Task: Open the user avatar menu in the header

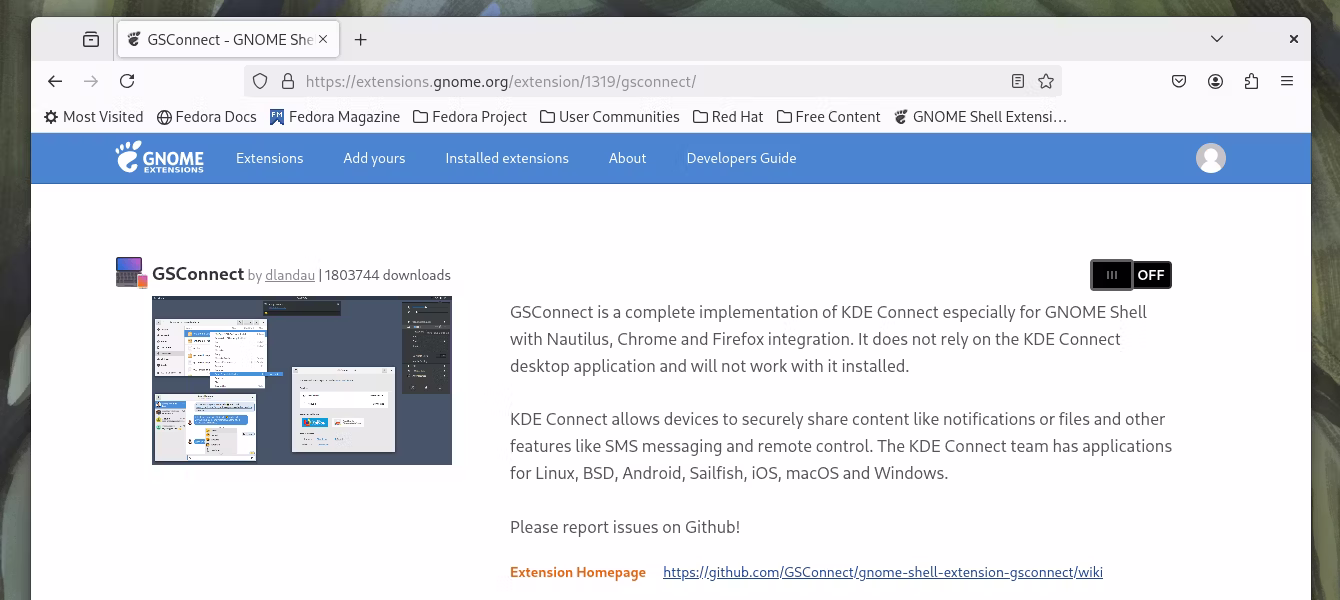Action: [x=1210, y=158]
